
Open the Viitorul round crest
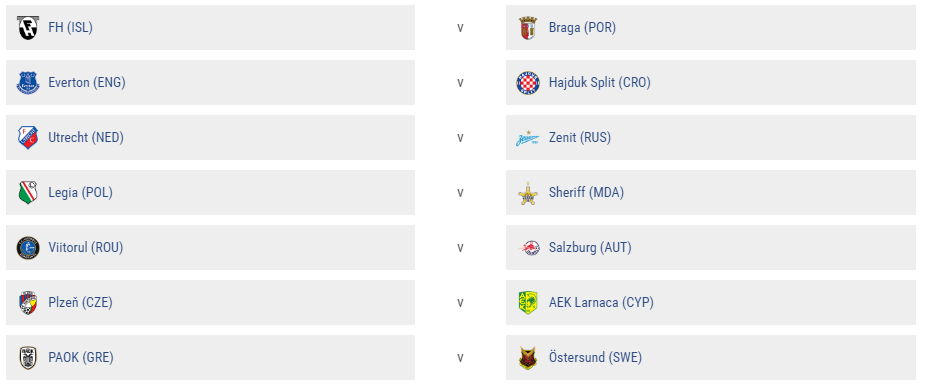click(28, 248)
